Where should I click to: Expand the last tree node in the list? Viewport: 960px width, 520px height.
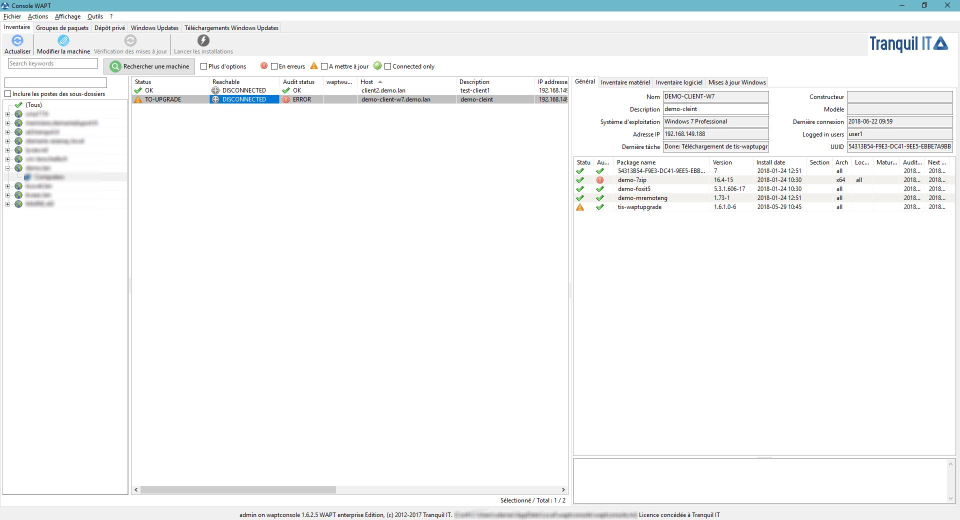[8, 204]
